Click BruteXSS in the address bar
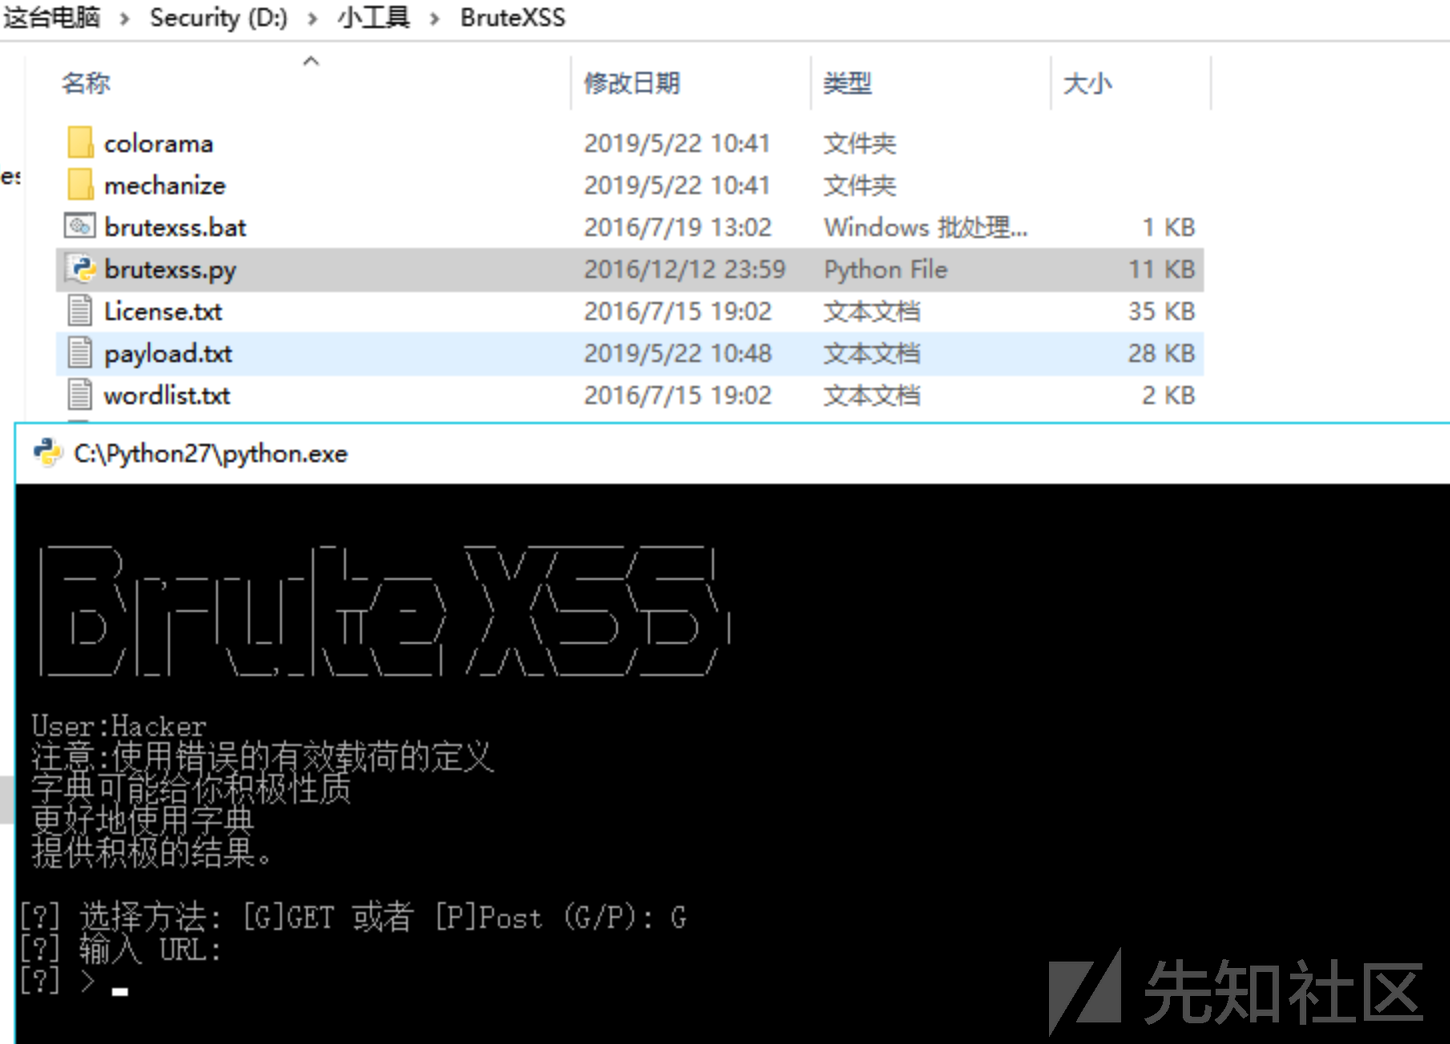 click(x=513, y=18)
